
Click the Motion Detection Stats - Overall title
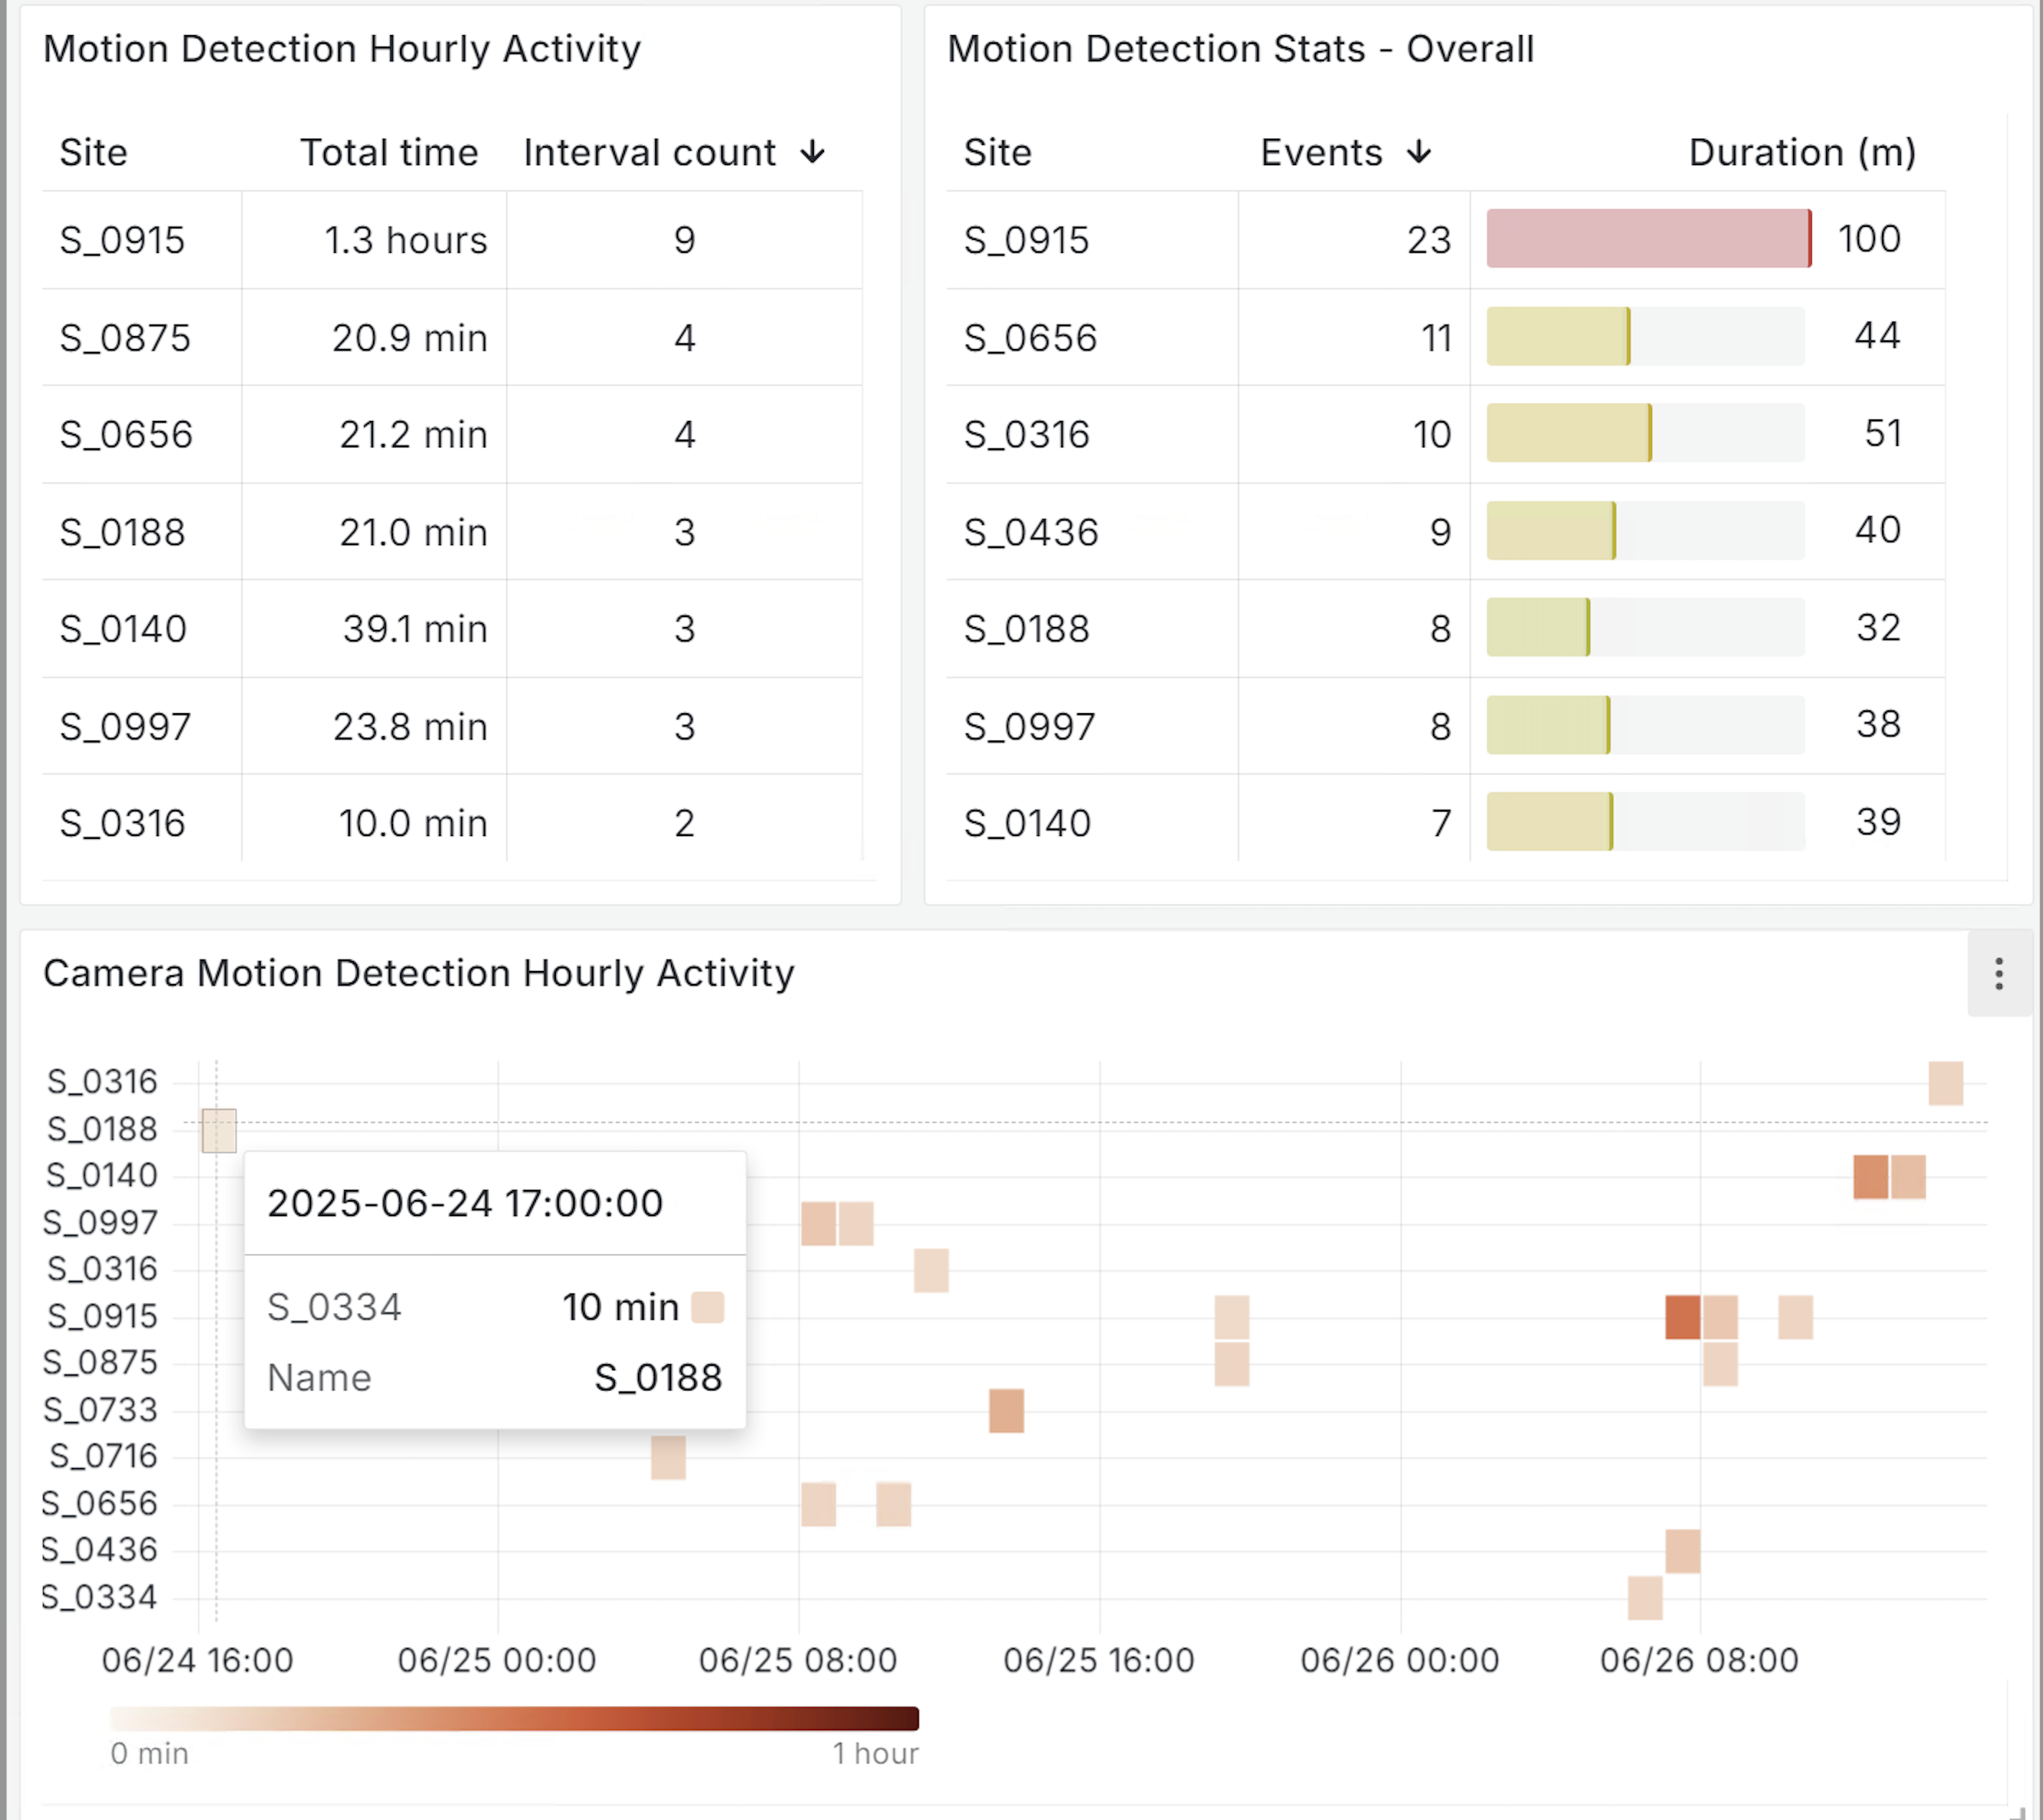pos(1240,49)
